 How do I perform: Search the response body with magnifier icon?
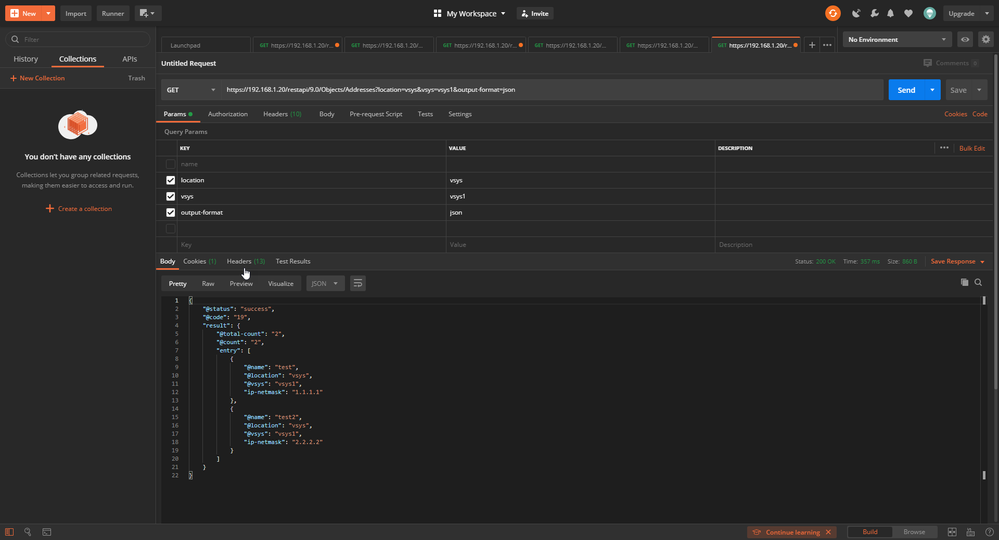coord(978,283)
